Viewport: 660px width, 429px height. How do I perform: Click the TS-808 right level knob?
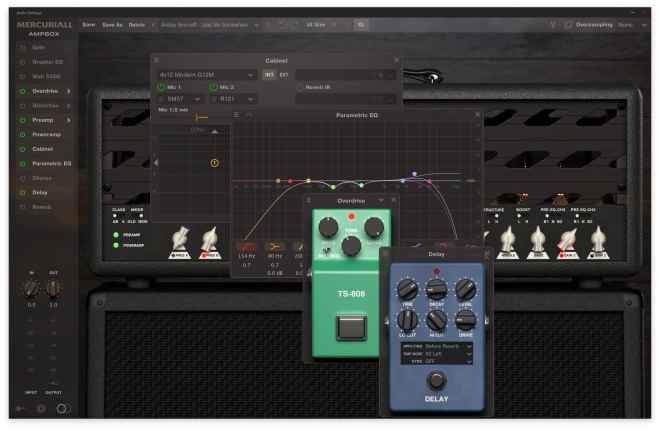pyautogui.click(x=373, y=227)
